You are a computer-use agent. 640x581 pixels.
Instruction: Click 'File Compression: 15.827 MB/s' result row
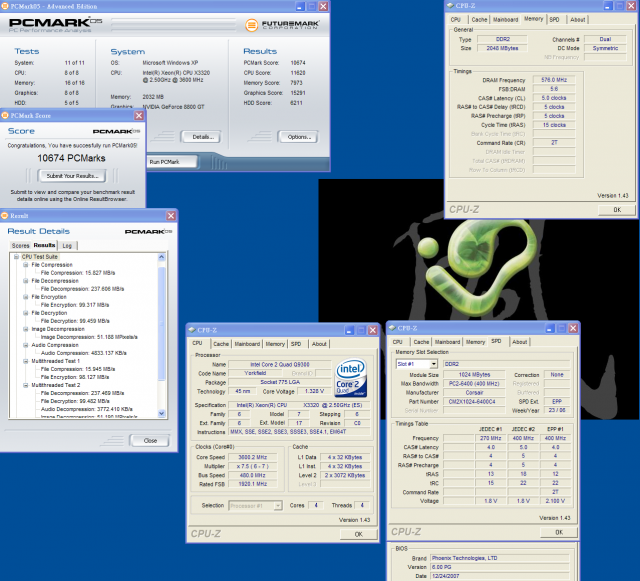click(78, 273)
